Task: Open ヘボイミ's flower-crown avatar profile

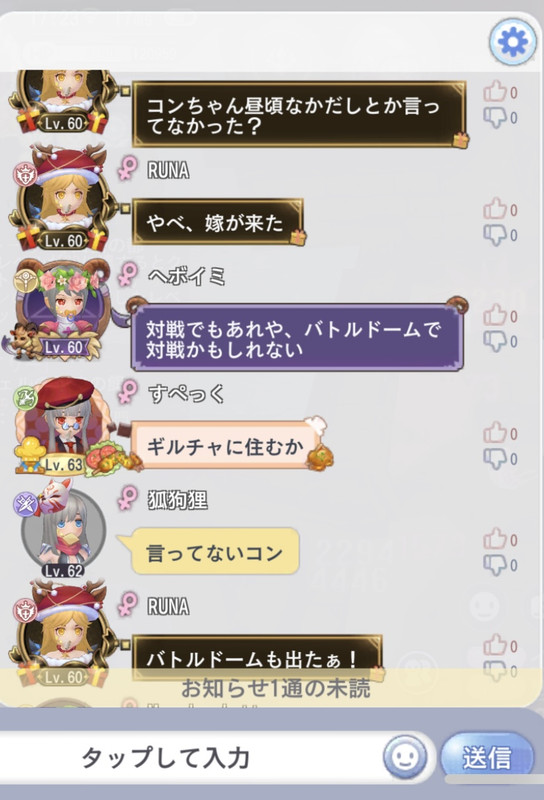Action: 61,309
